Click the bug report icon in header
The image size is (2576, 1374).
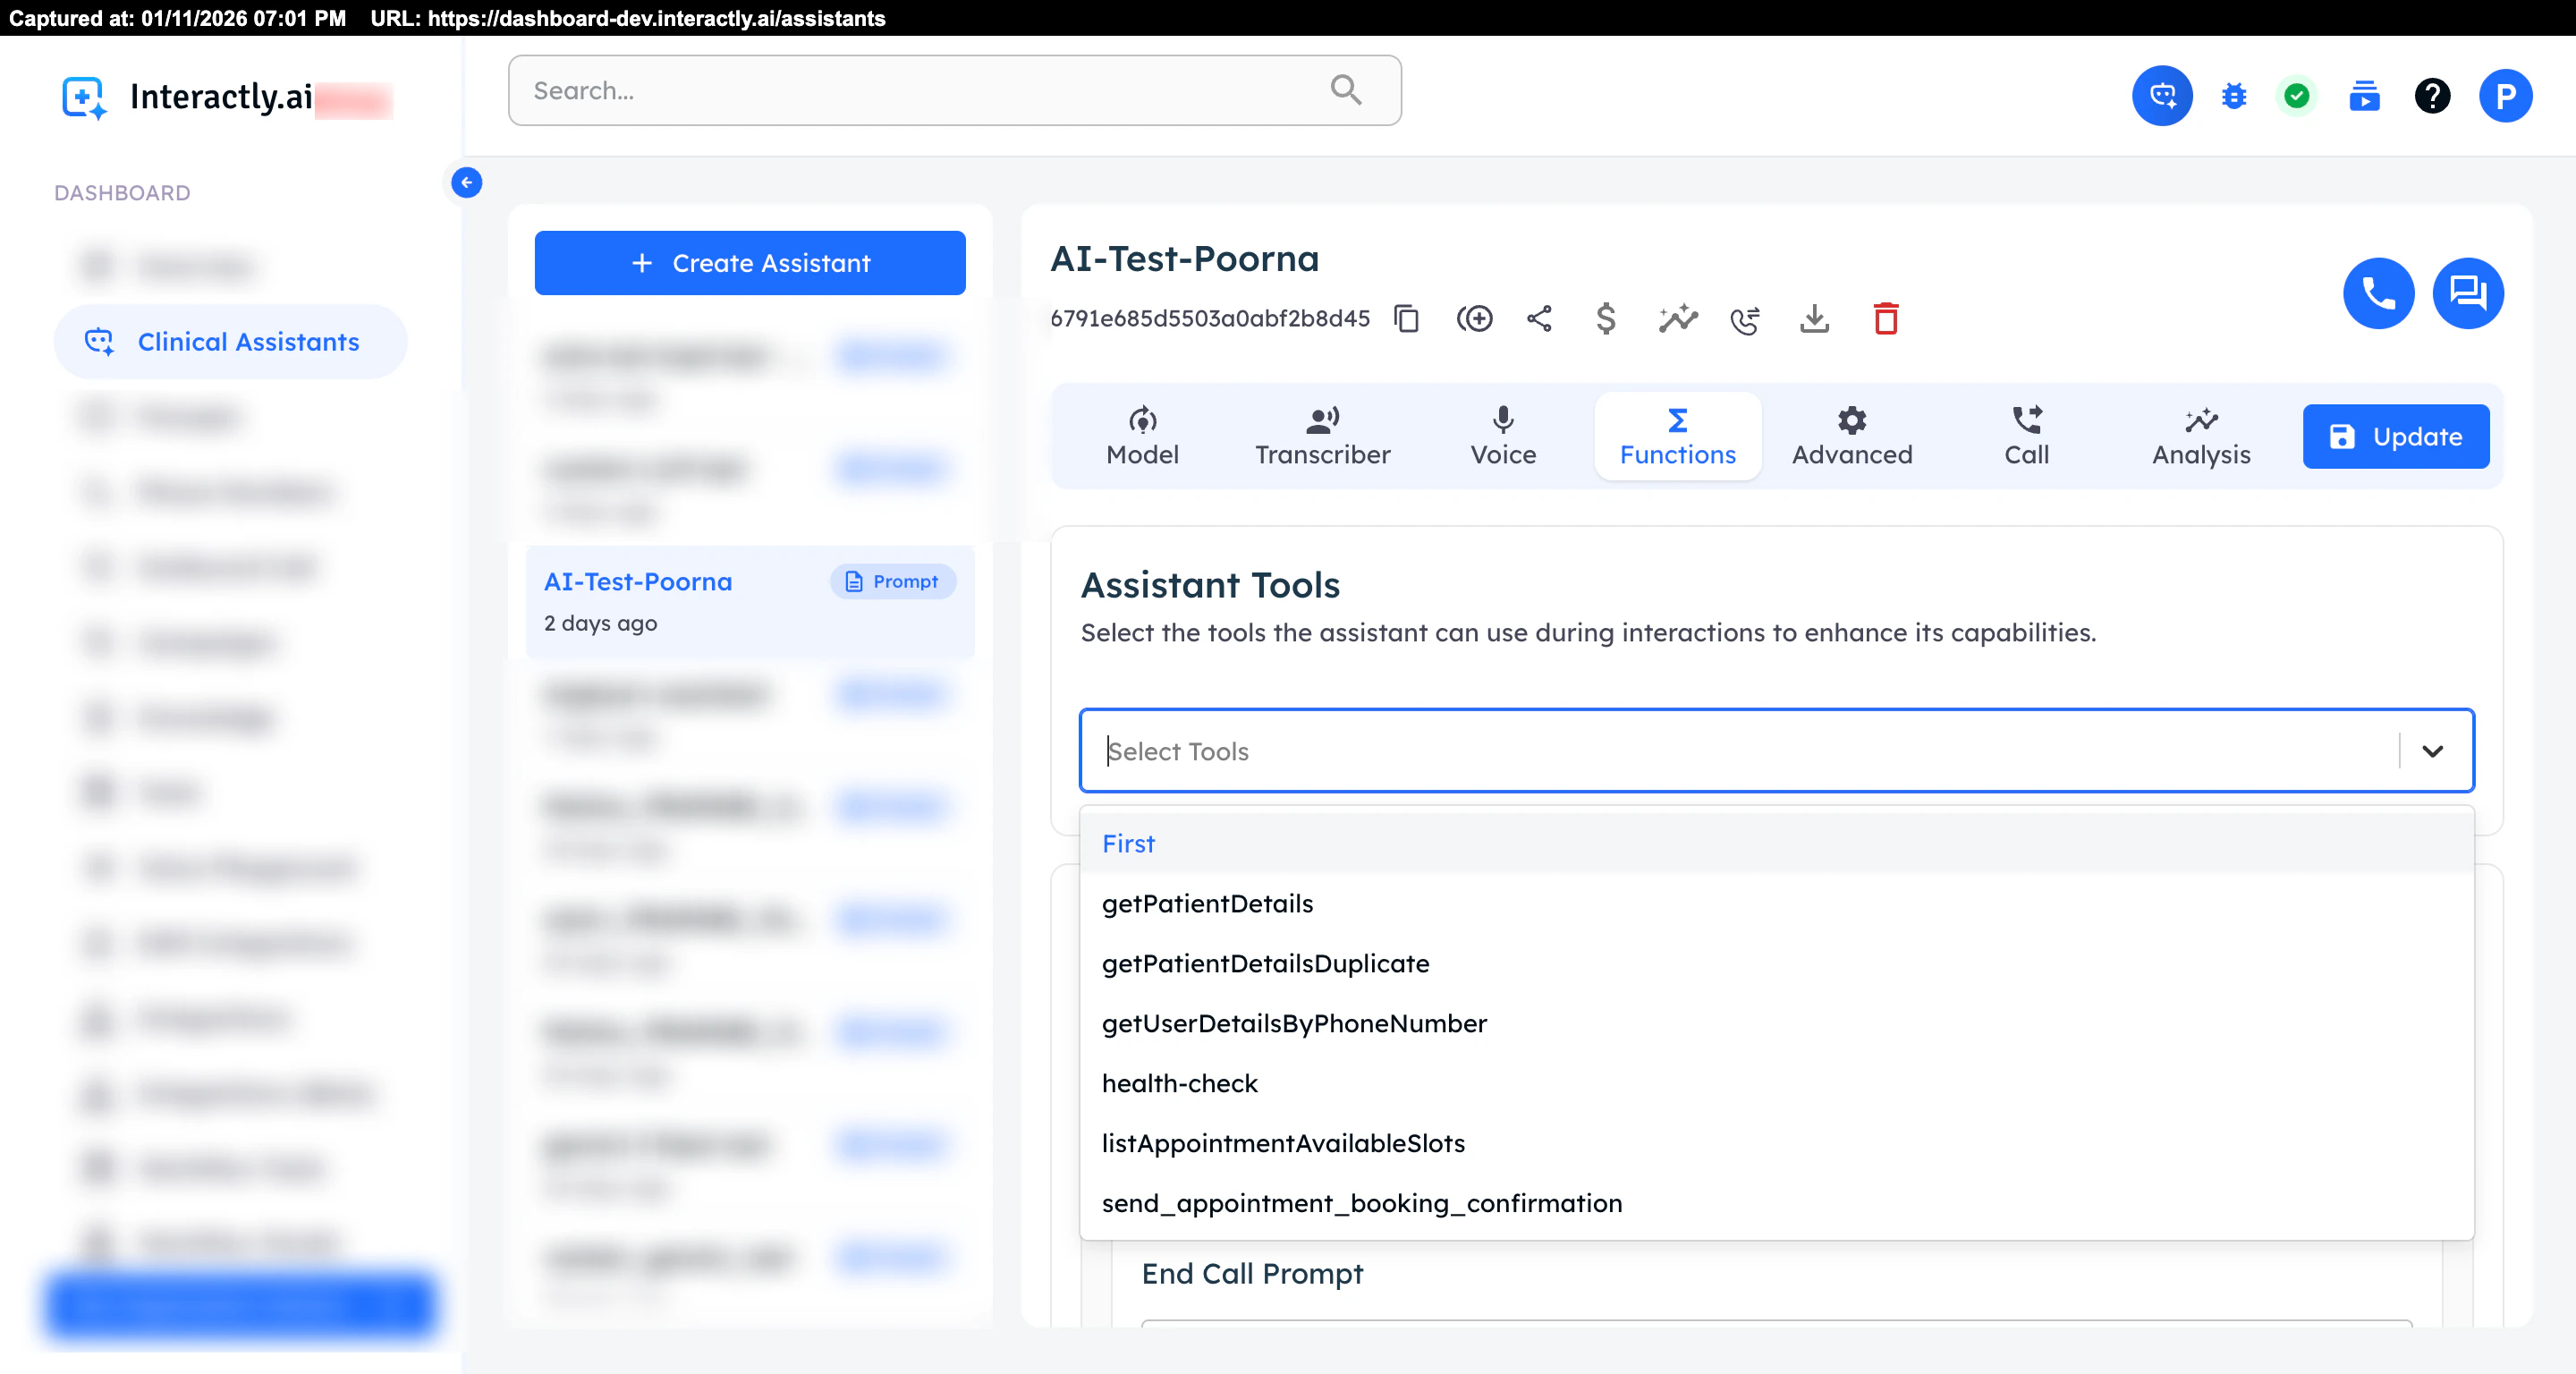tap(2233, 96)
